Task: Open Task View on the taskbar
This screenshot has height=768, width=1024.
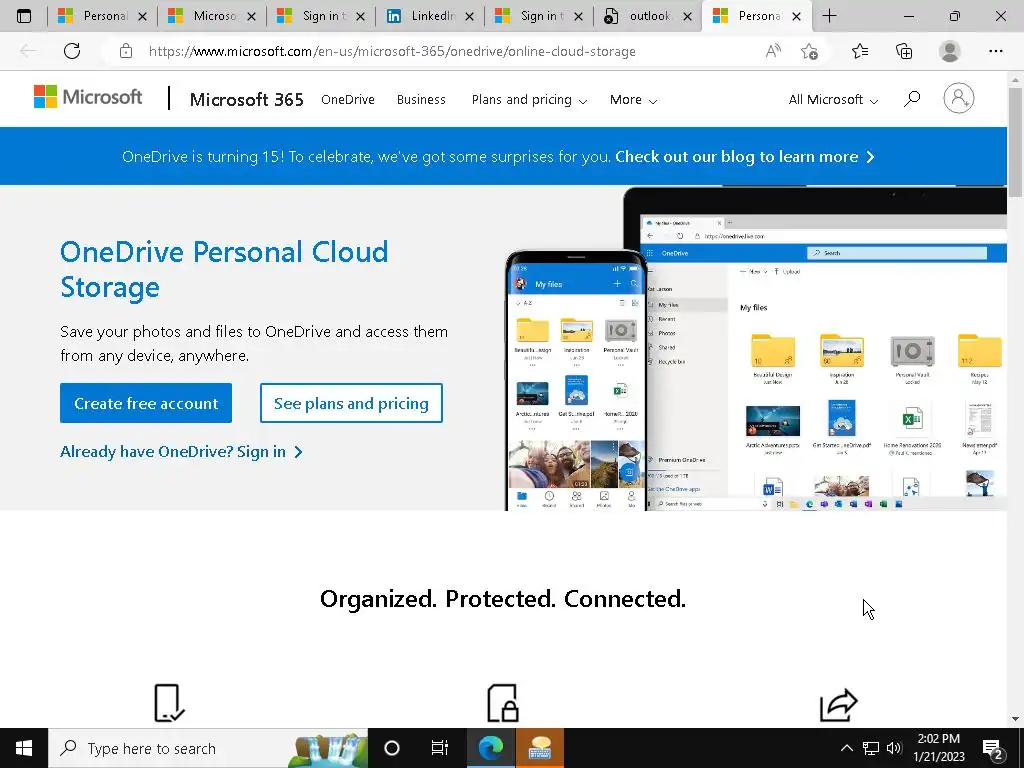Action: [x=440, y=748]
